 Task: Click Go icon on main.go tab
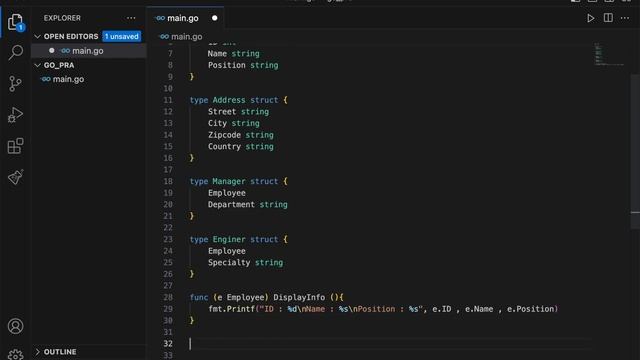[160, 18]
